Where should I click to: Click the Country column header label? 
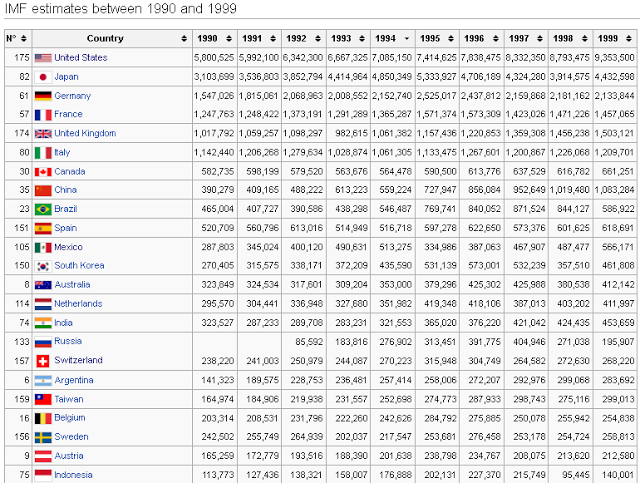tap(105, 38)
